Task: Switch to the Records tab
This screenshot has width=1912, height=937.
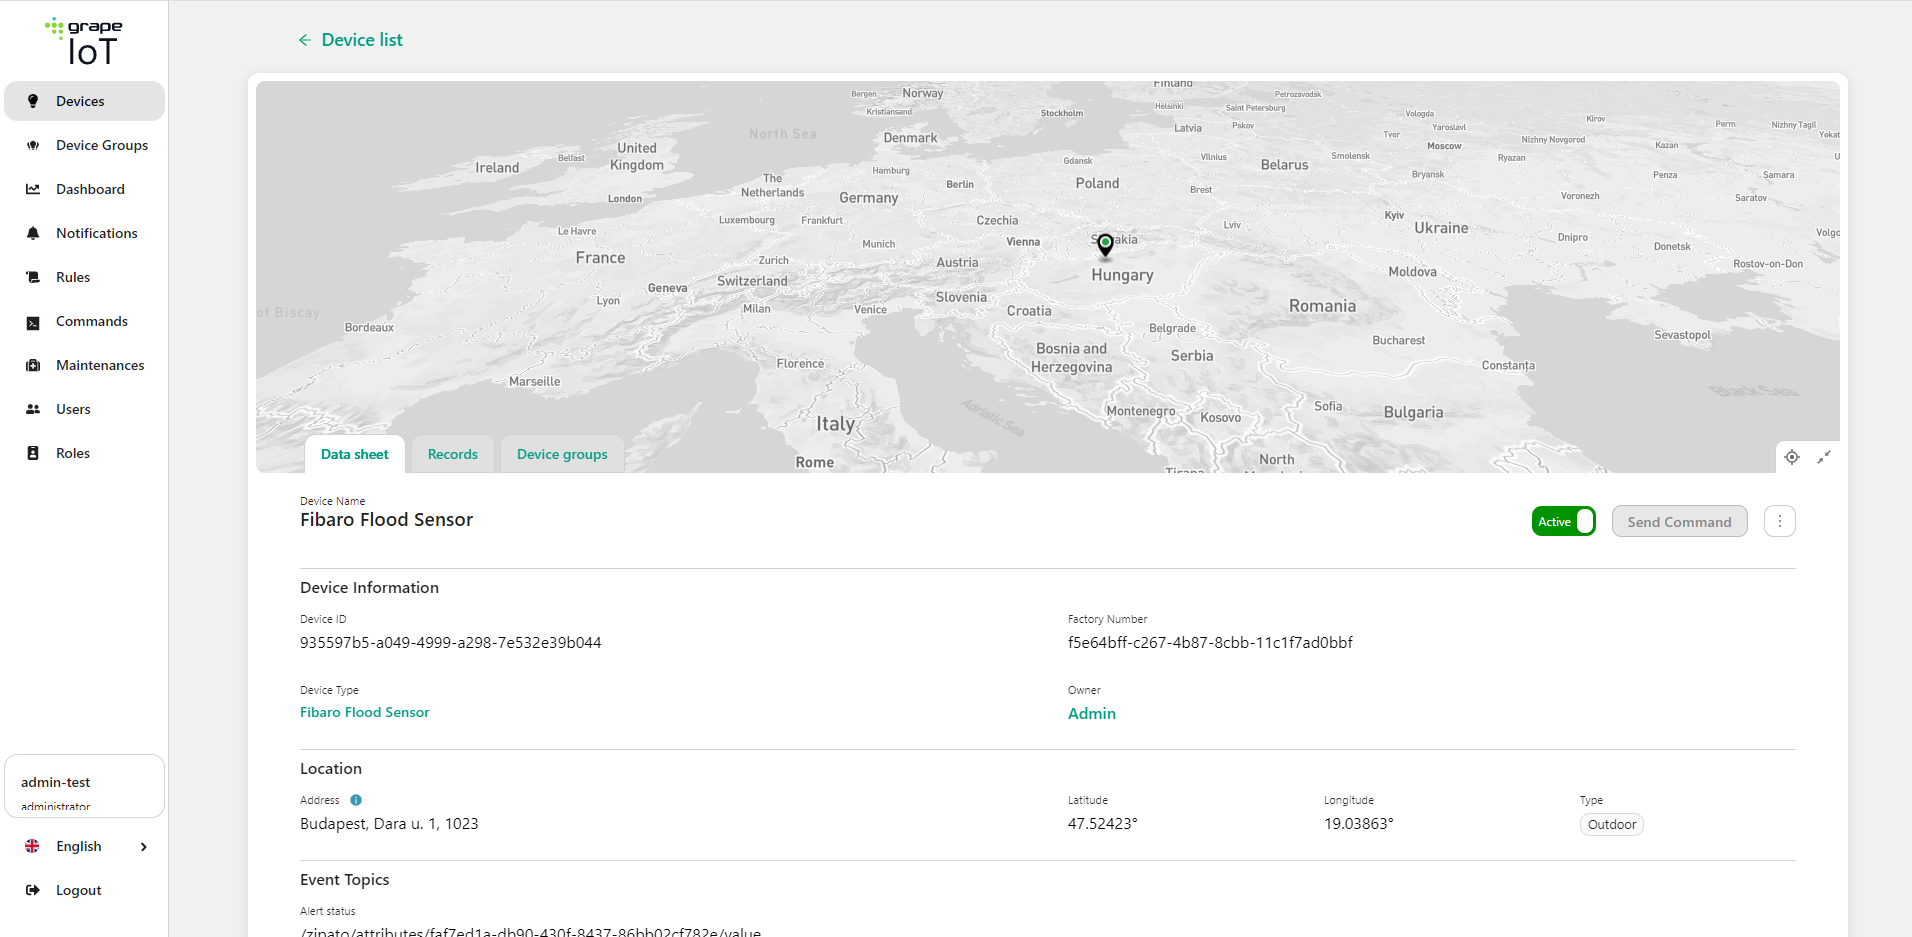Action: tap(453, 454)
